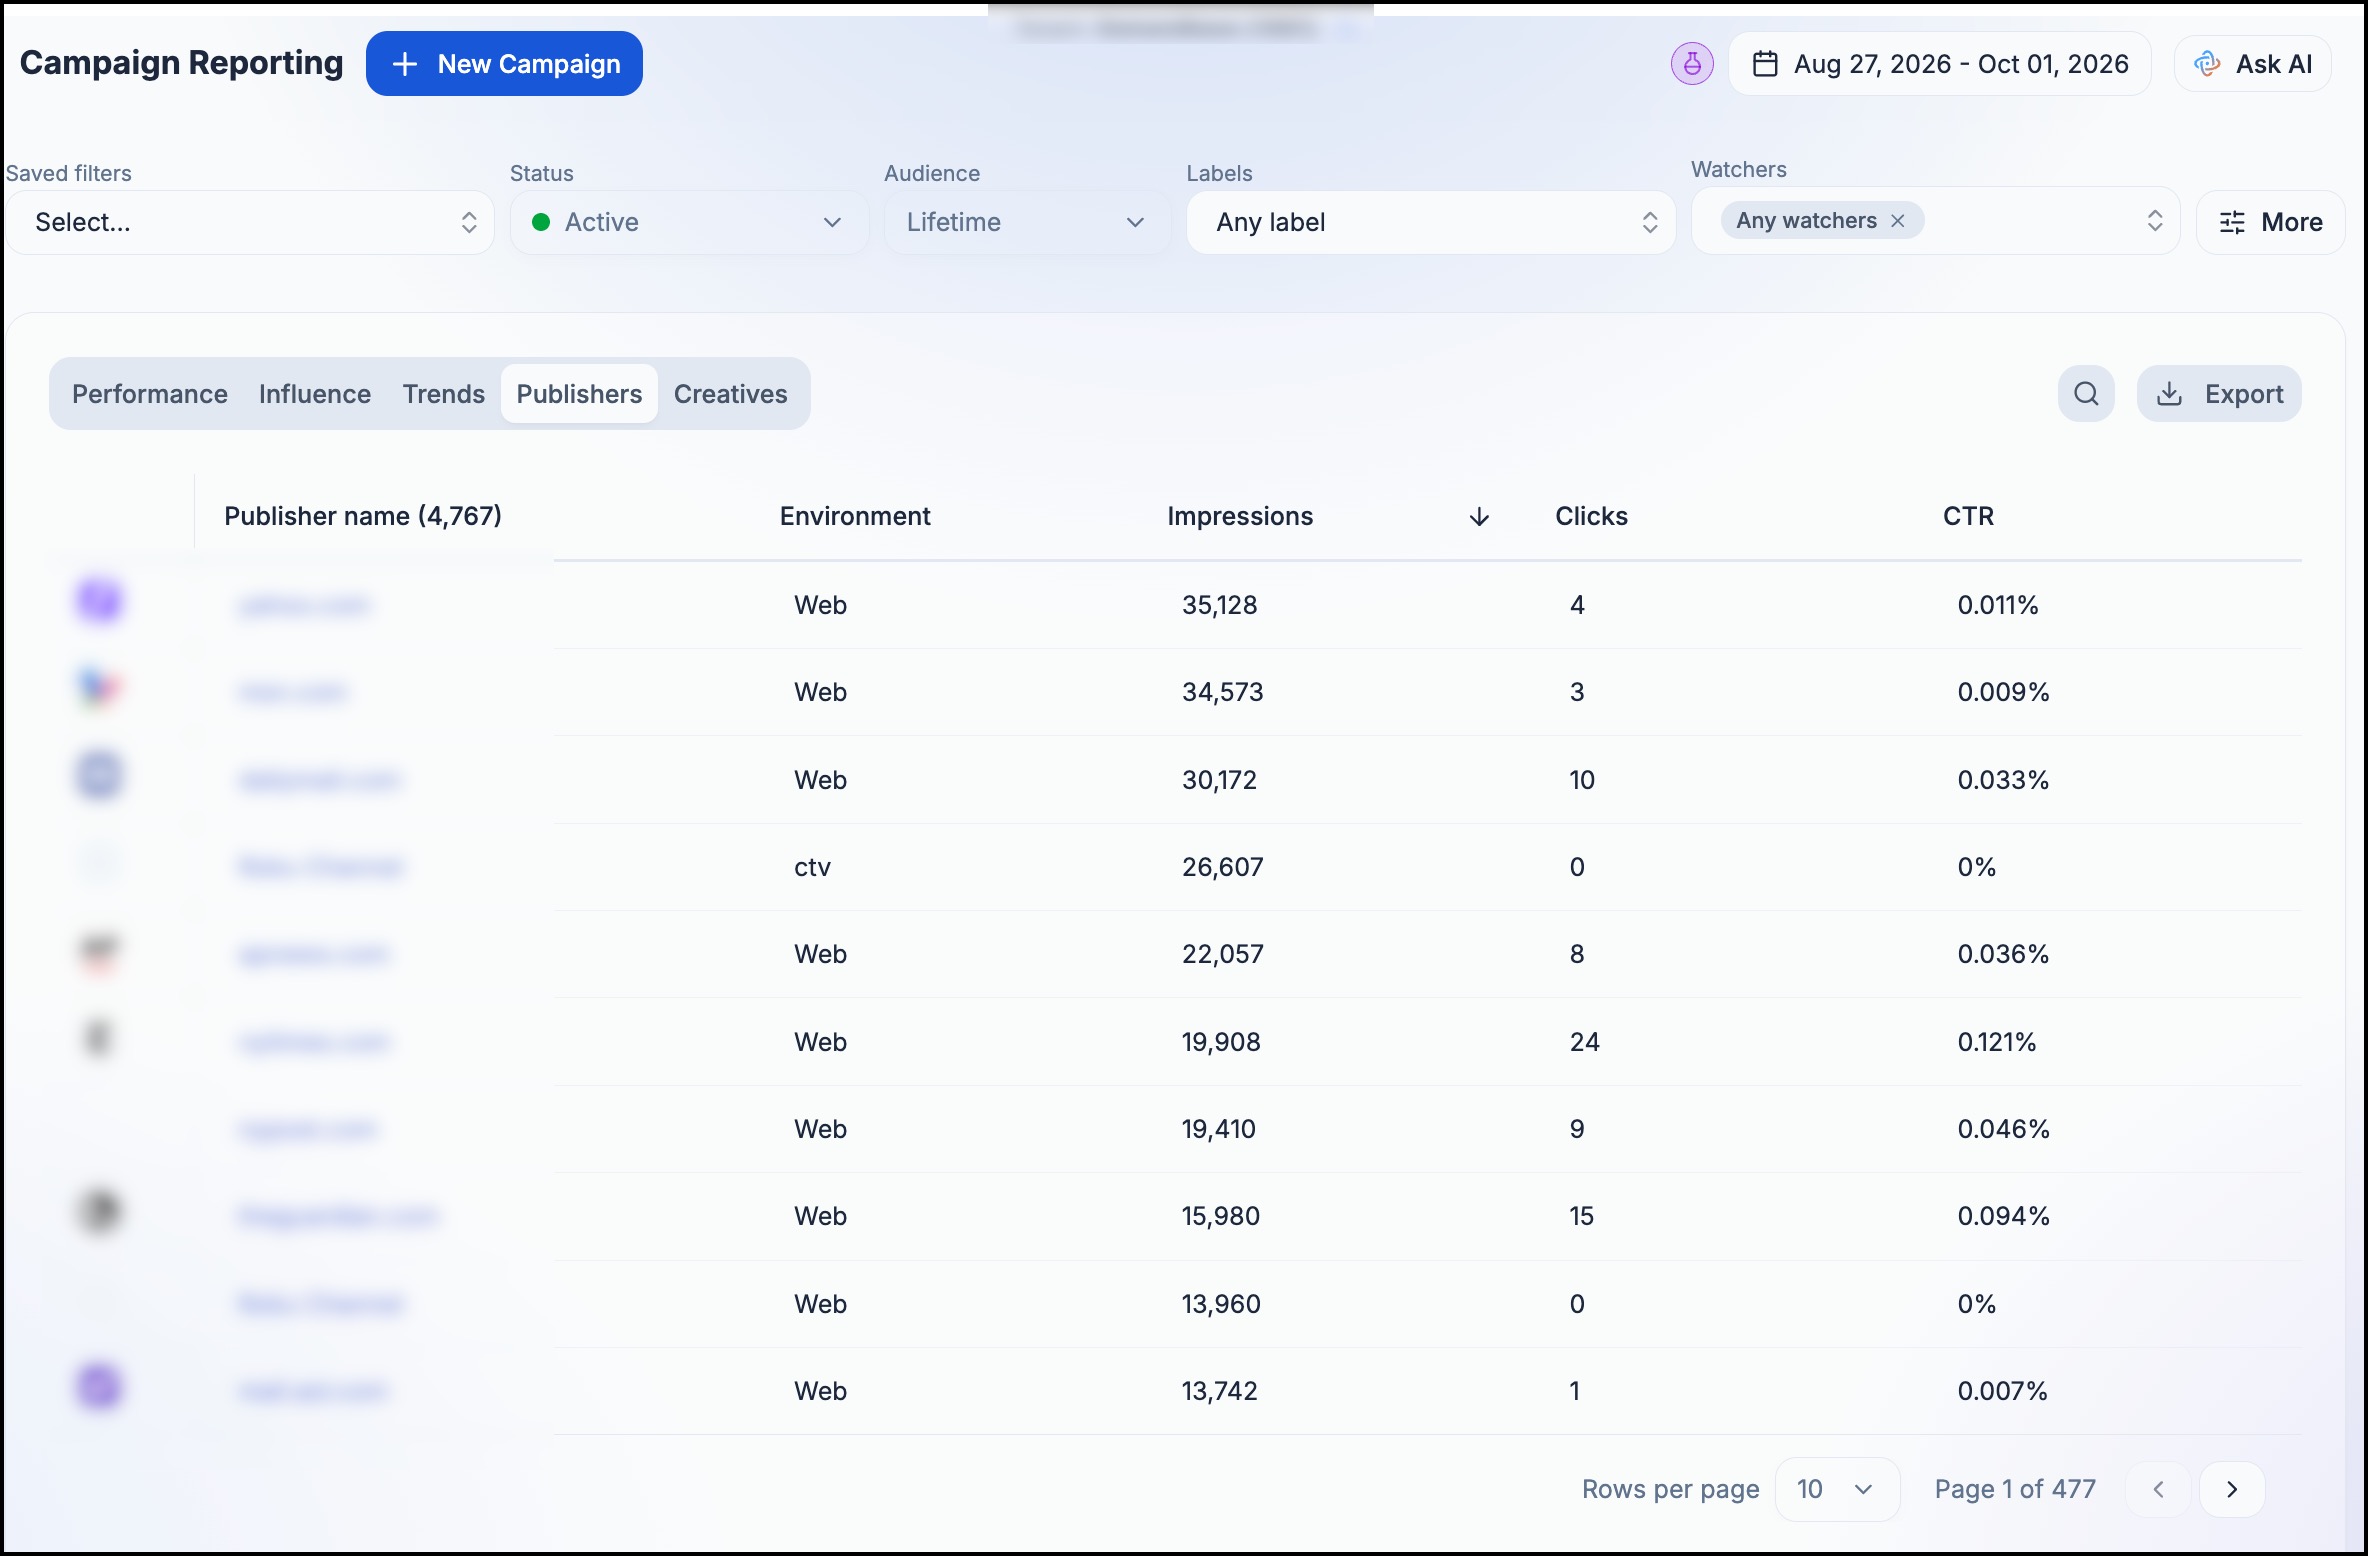This screenshot has height=1556, width=2368.
Task: Switch to the Performance tab
Action: point(150,394)
